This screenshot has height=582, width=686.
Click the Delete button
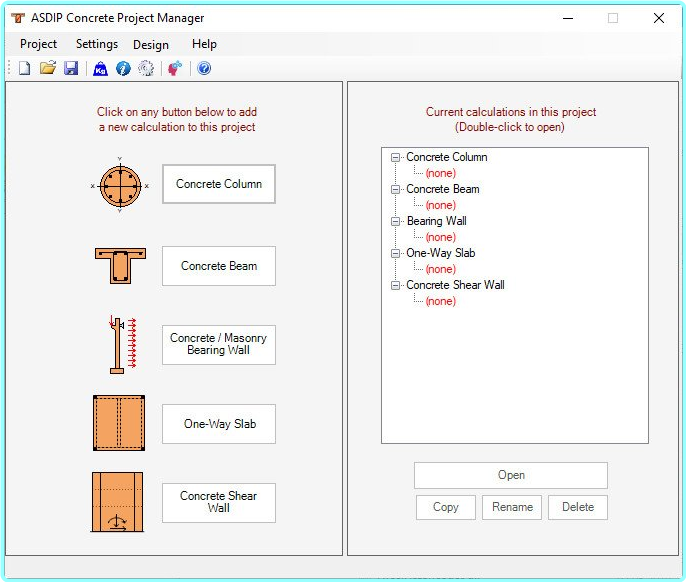pos(578,507)
